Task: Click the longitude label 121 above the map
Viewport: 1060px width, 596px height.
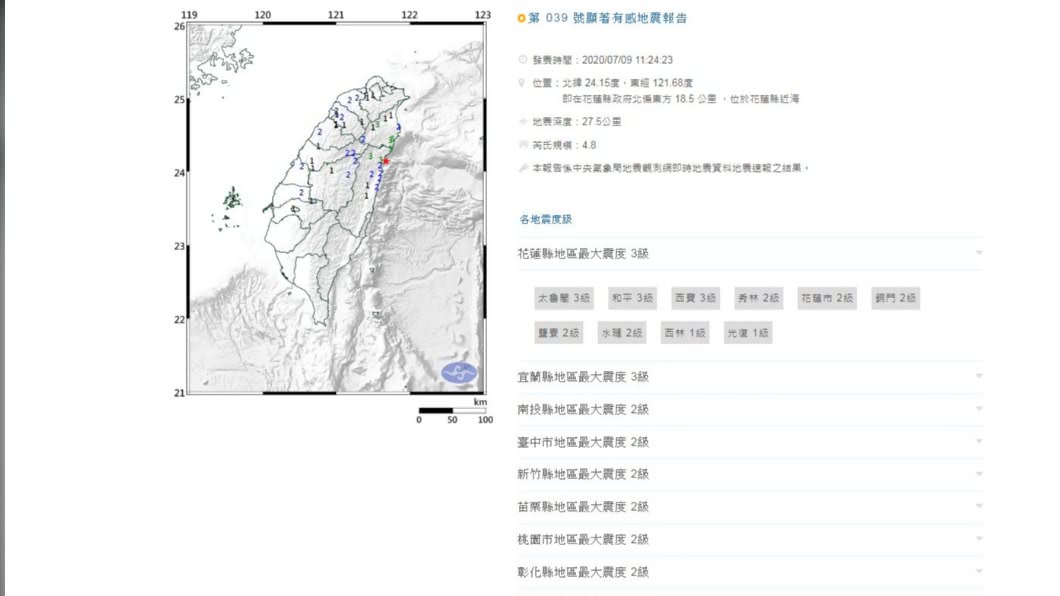Action: (336, 14)
